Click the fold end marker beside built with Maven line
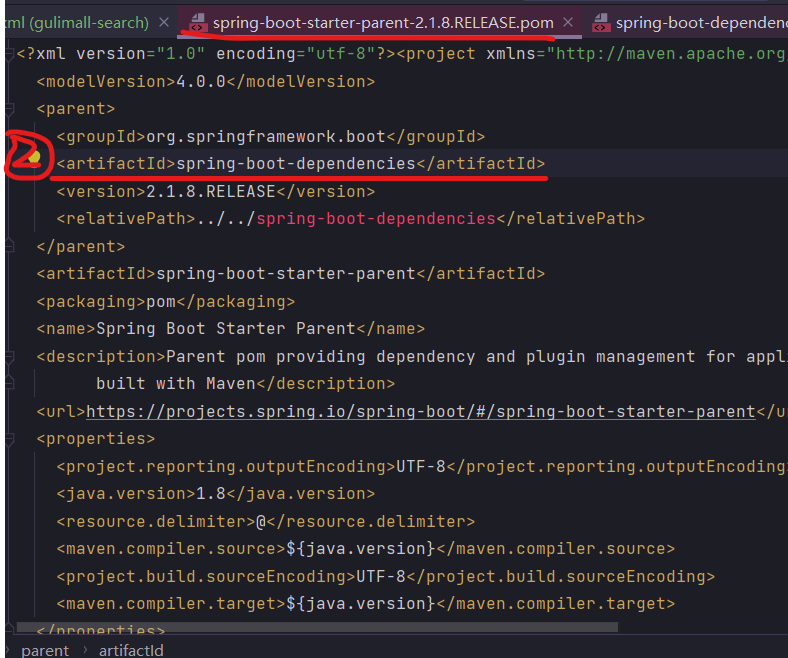Viewport: 788px width, 658px height. point(9,384)
